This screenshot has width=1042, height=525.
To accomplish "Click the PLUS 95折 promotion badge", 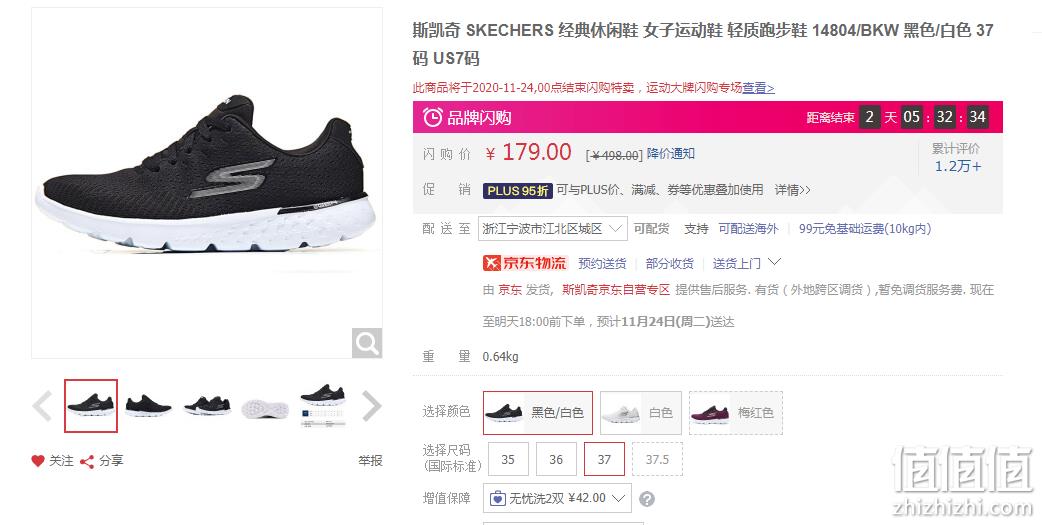I will click(518, 191).
